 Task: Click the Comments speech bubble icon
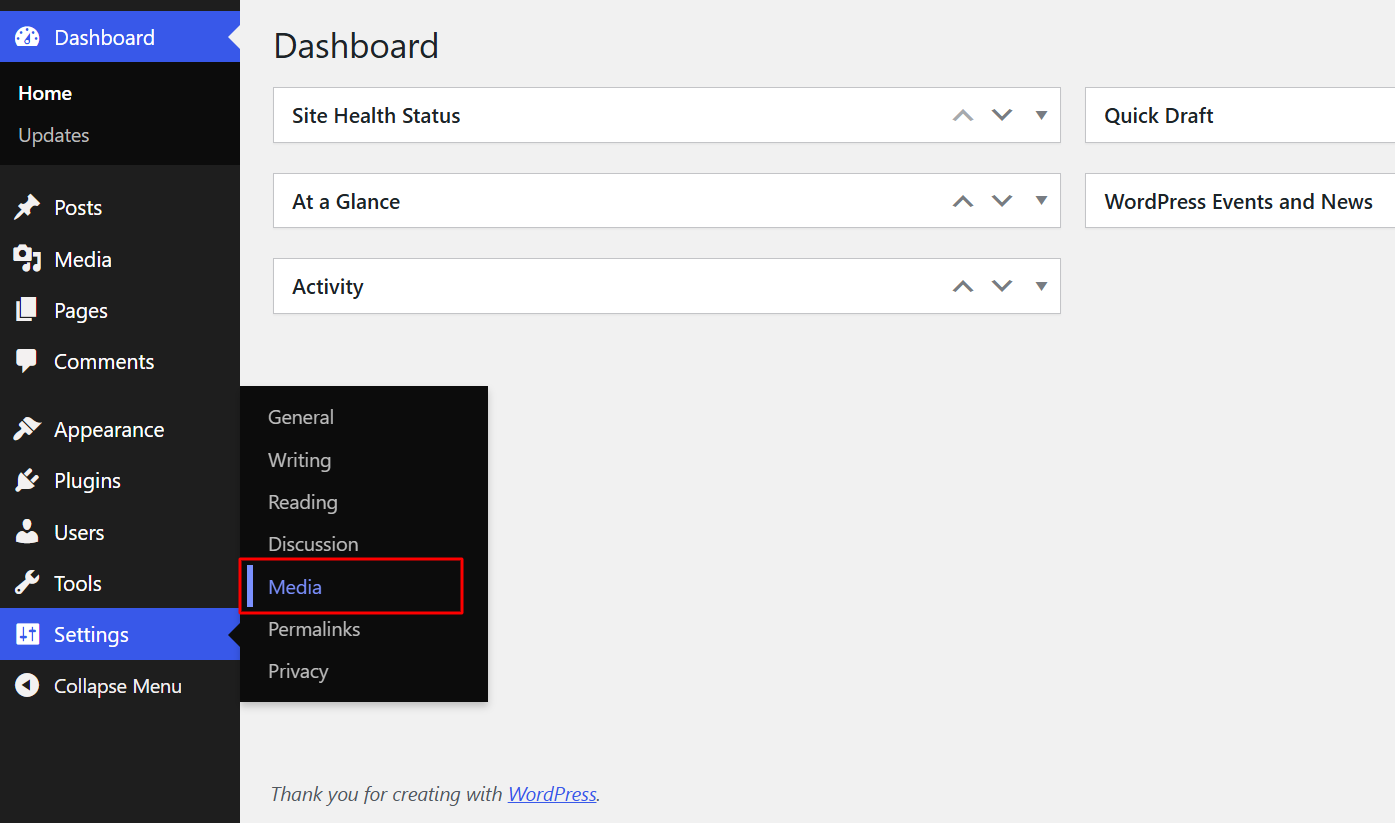tap(27, 362)
